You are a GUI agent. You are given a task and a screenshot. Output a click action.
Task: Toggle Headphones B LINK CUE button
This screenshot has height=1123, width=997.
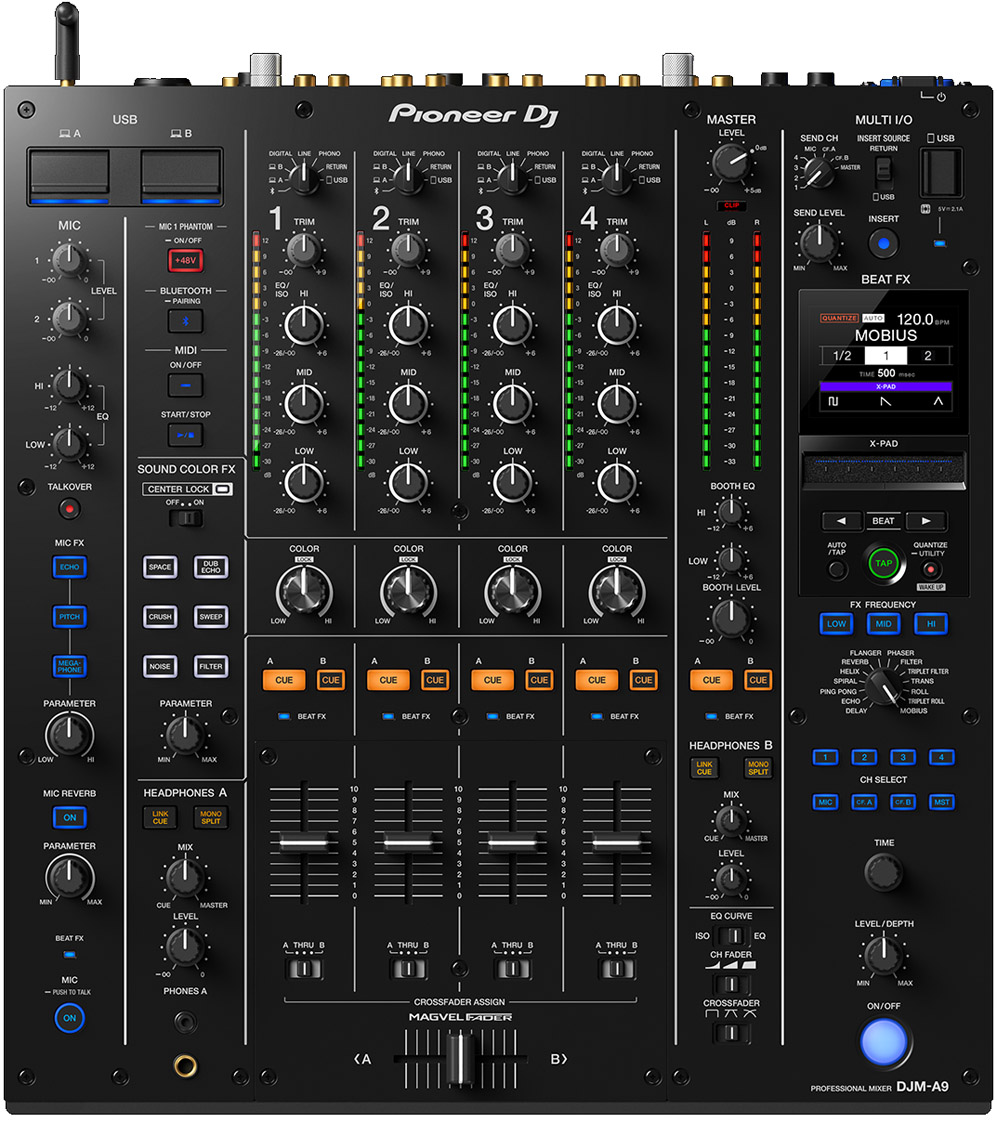coord(704,768)
